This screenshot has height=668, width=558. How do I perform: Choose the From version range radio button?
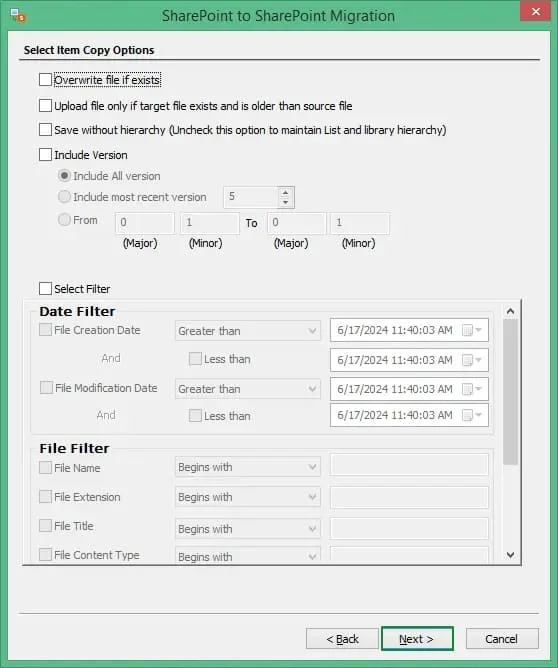(64, 220)
